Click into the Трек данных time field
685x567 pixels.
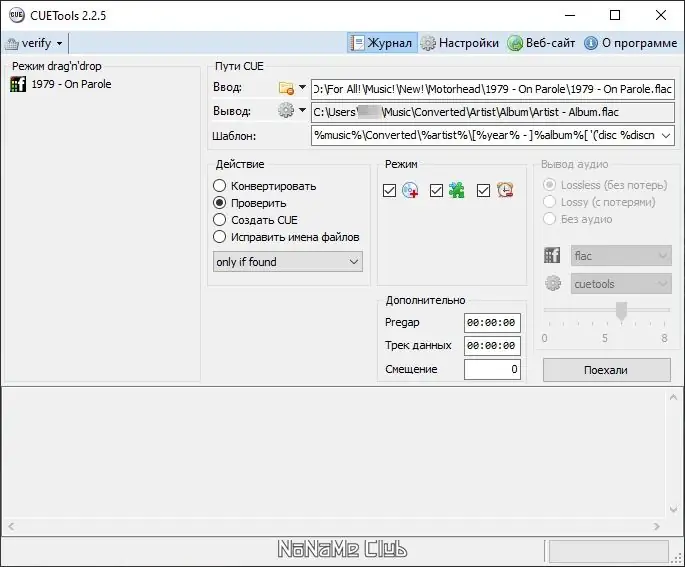(492, 346)
